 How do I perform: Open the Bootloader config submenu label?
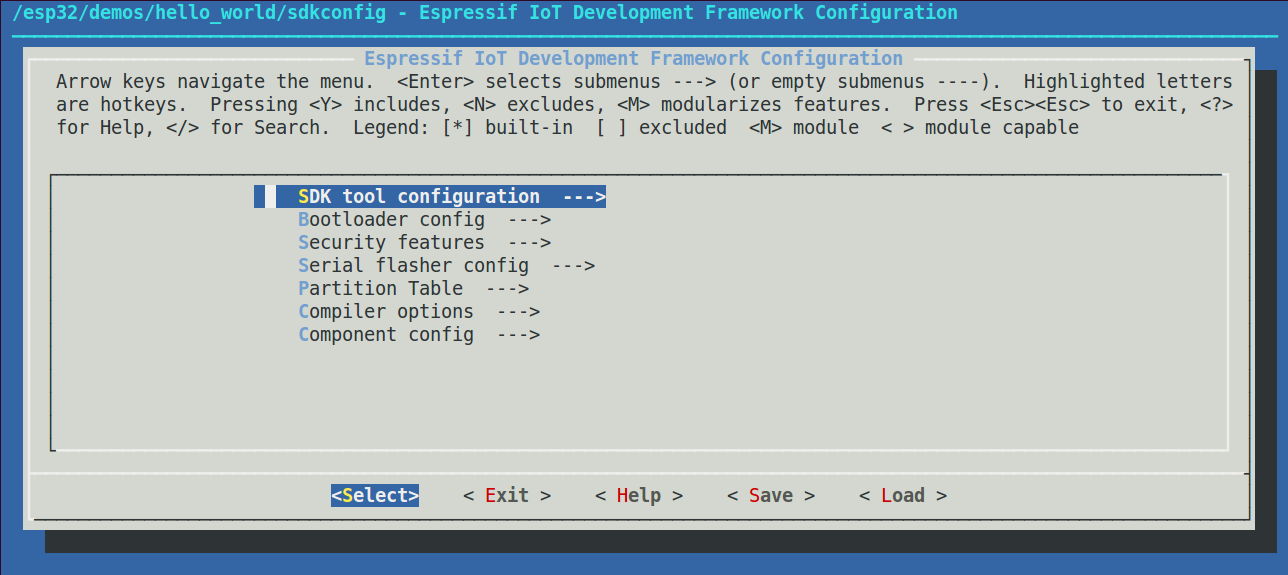(x=391, y=219)
